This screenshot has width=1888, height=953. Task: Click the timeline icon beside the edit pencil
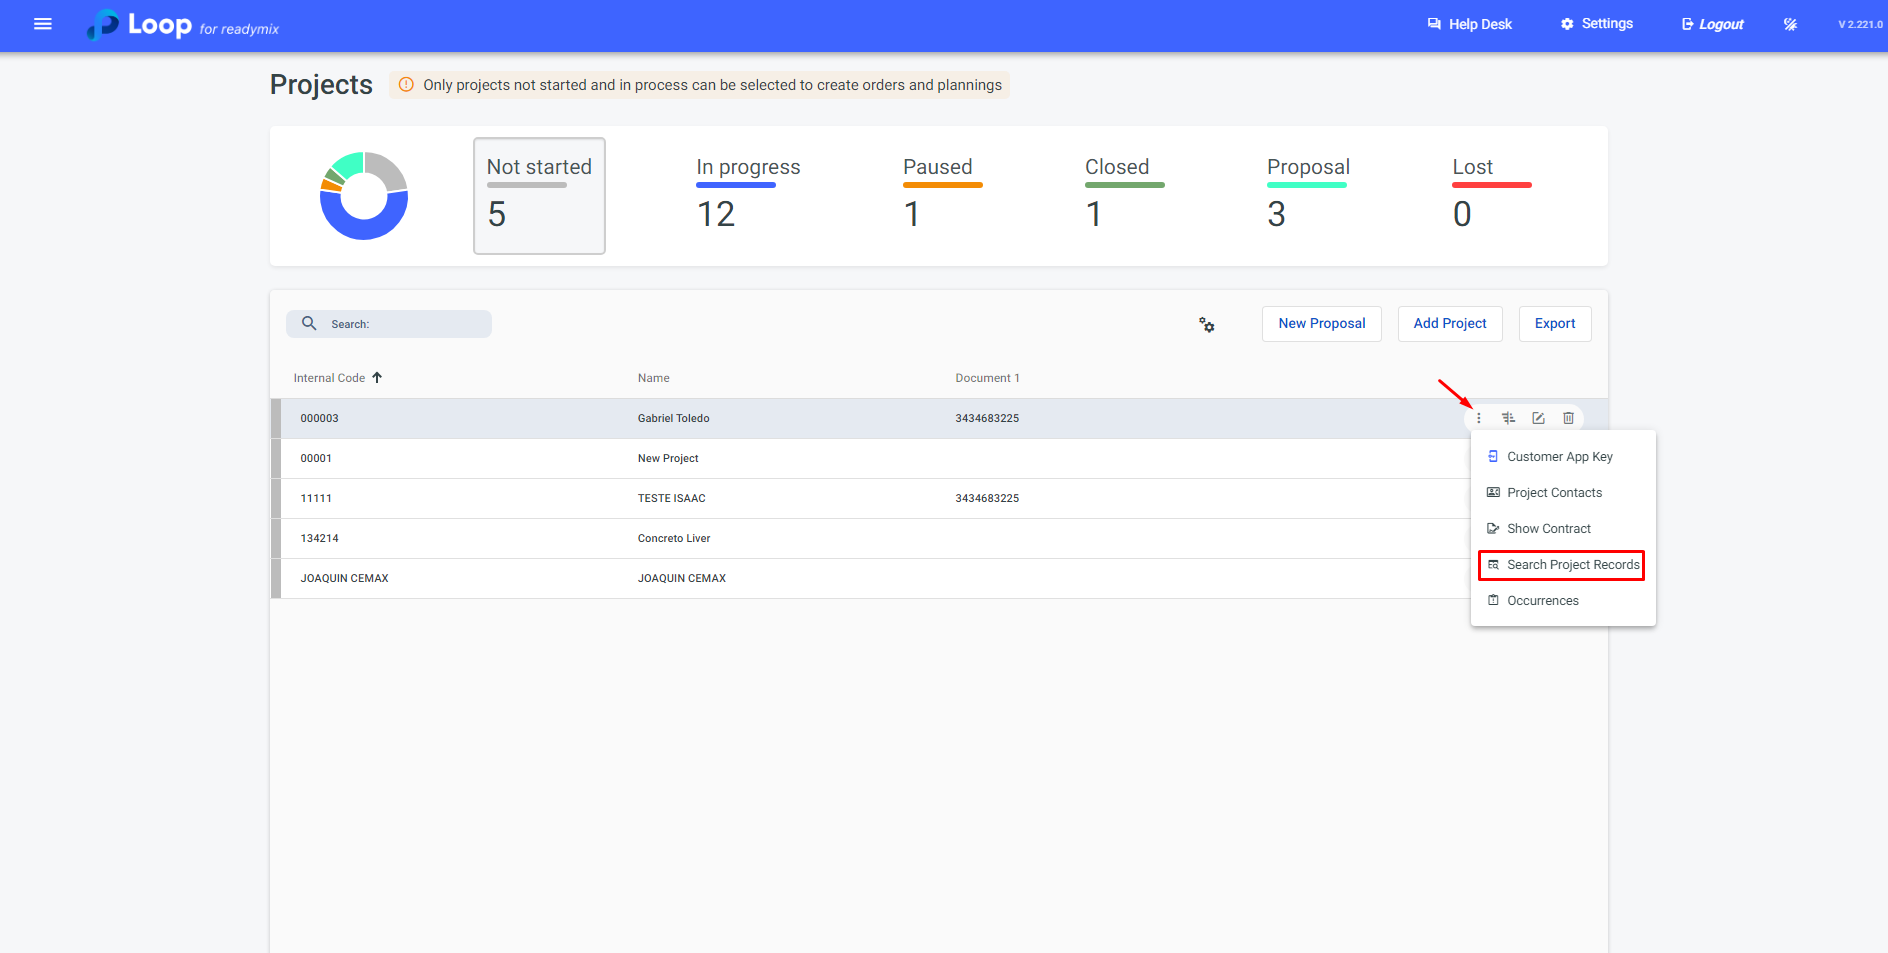pos(1508,418)
